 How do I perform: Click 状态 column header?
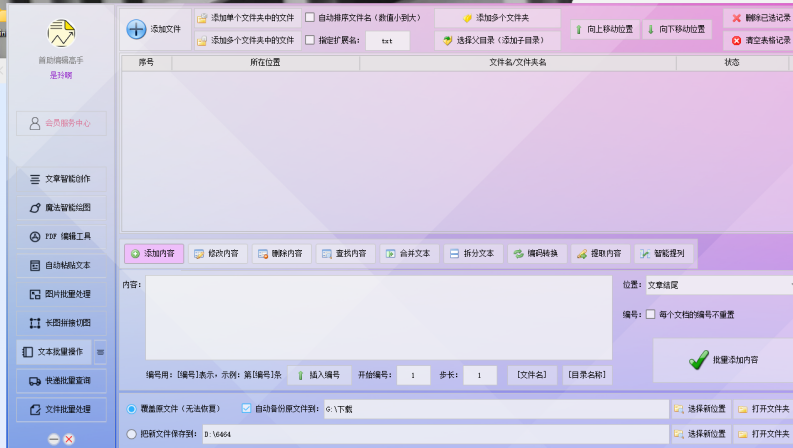pos(732,63)
